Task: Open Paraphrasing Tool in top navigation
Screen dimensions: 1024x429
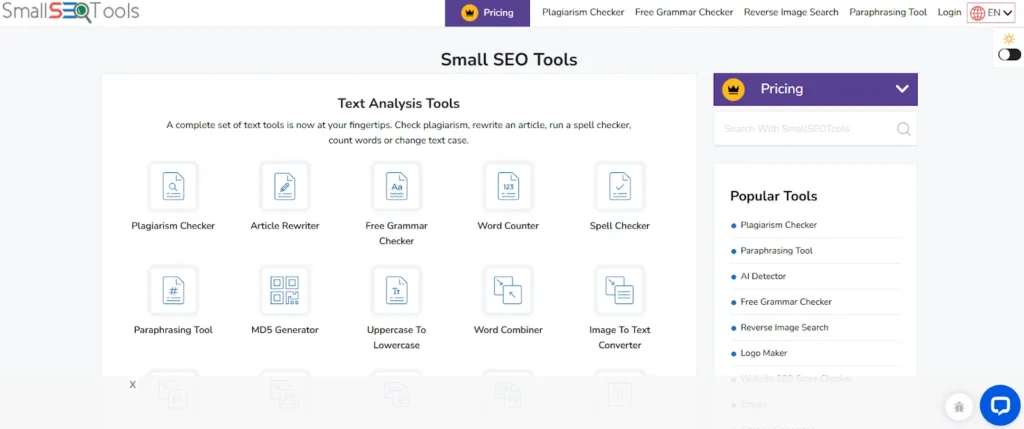Action: click(x=888, y=12)
